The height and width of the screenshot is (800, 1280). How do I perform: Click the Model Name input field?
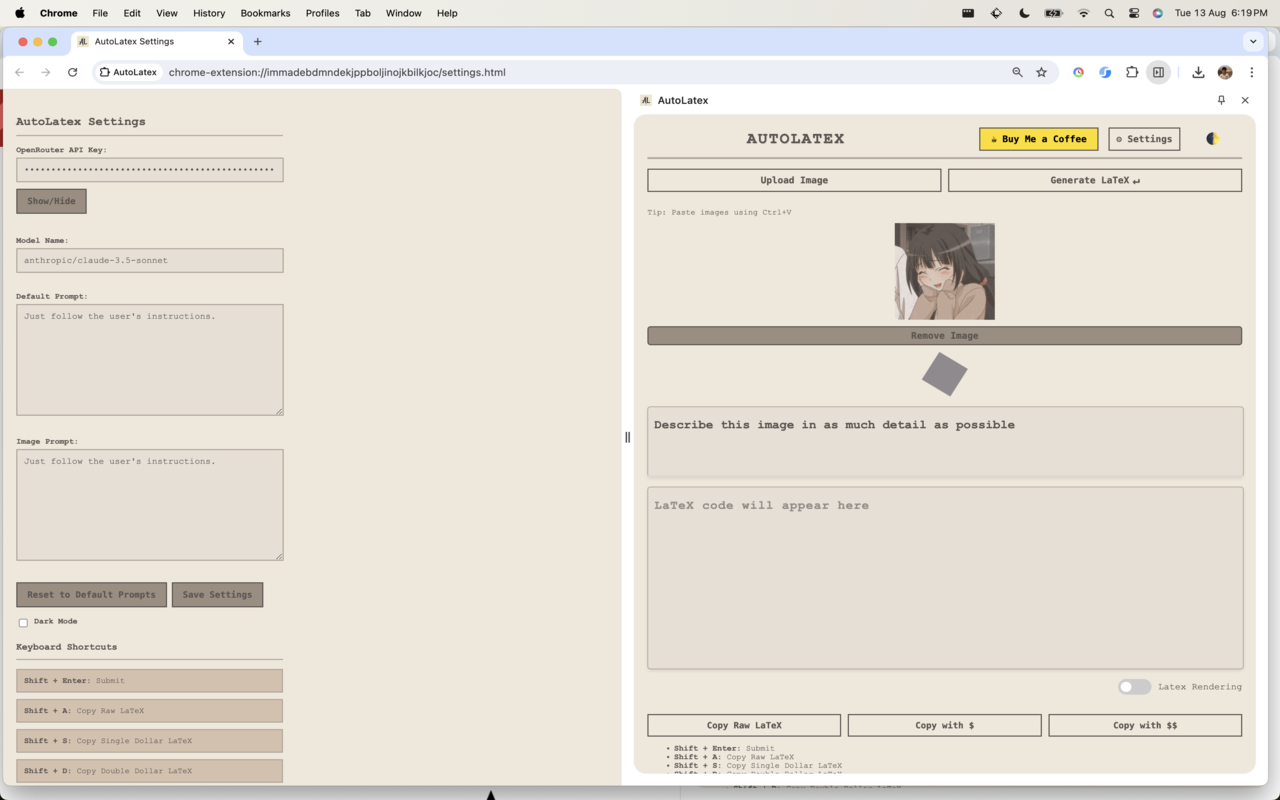pos(149,260)
